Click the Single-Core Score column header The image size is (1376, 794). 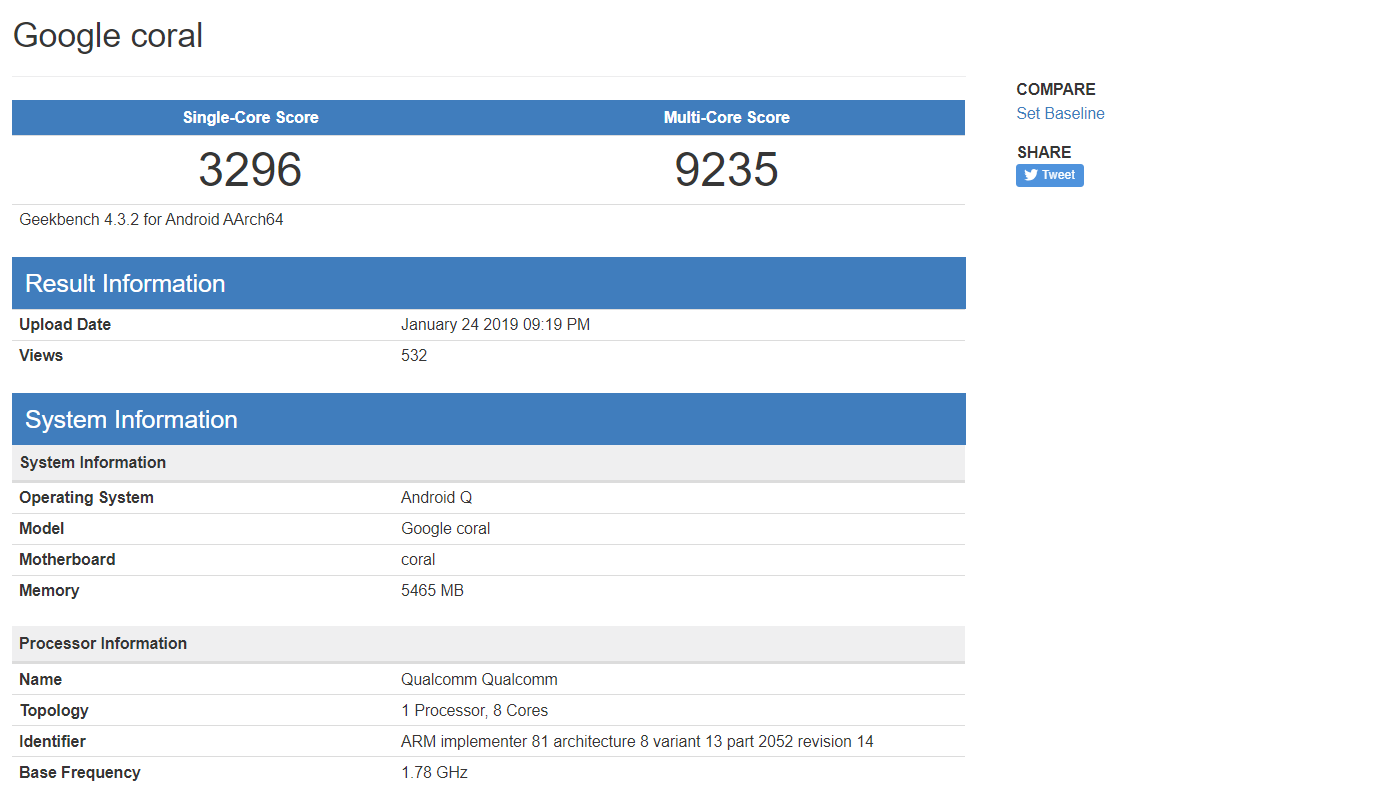click(250, 117)
